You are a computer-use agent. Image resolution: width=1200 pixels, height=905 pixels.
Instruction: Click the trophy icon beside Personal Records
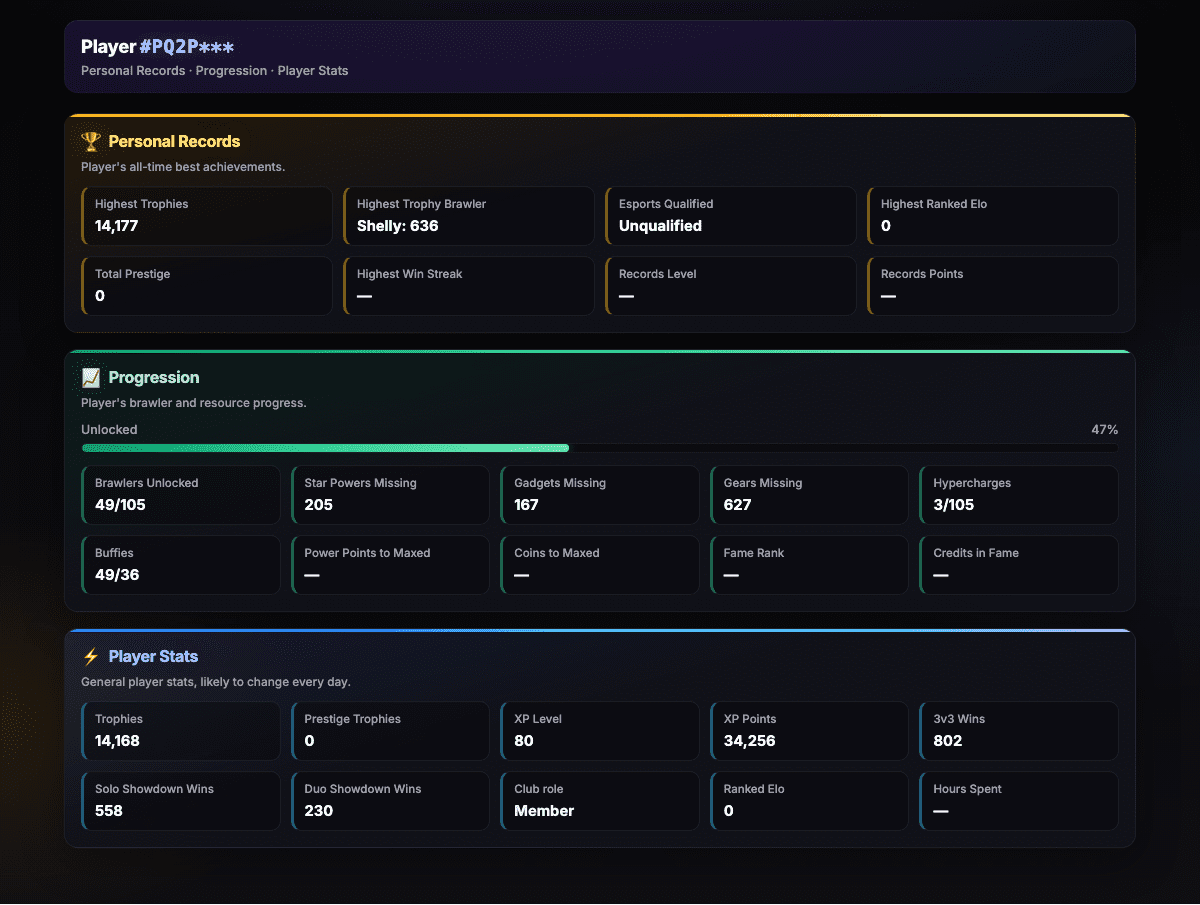coord(91,142)
